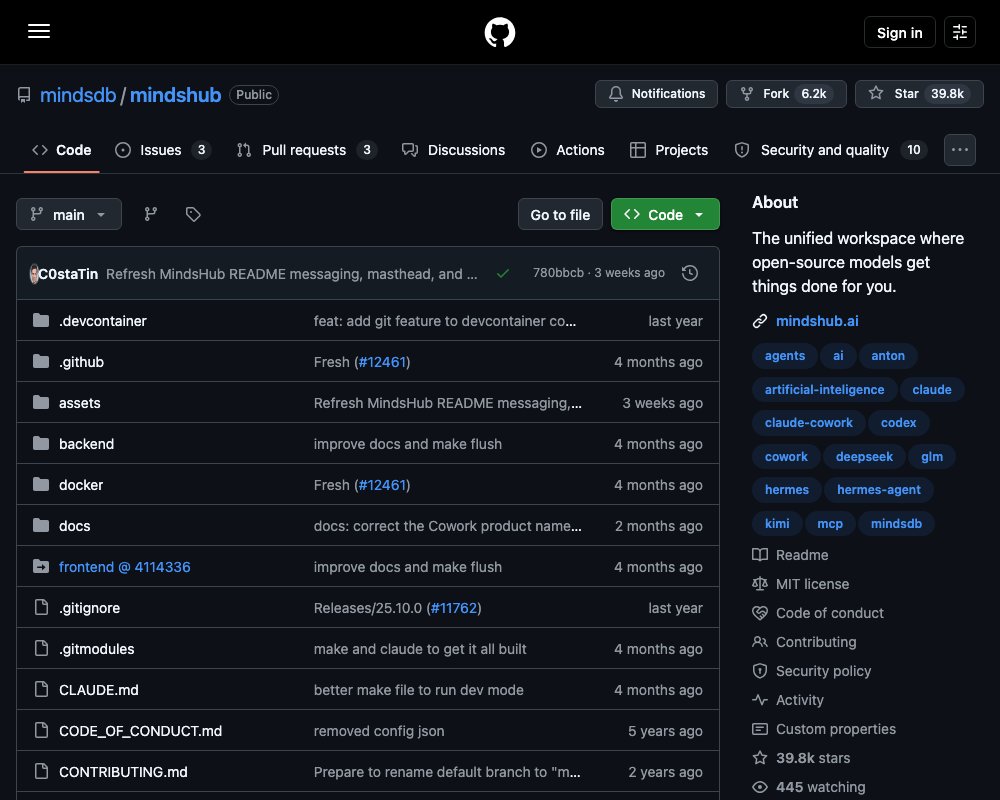1000x800 pixels.
Task: Click the .devcontainer folder icon
Action: point(41,320)
